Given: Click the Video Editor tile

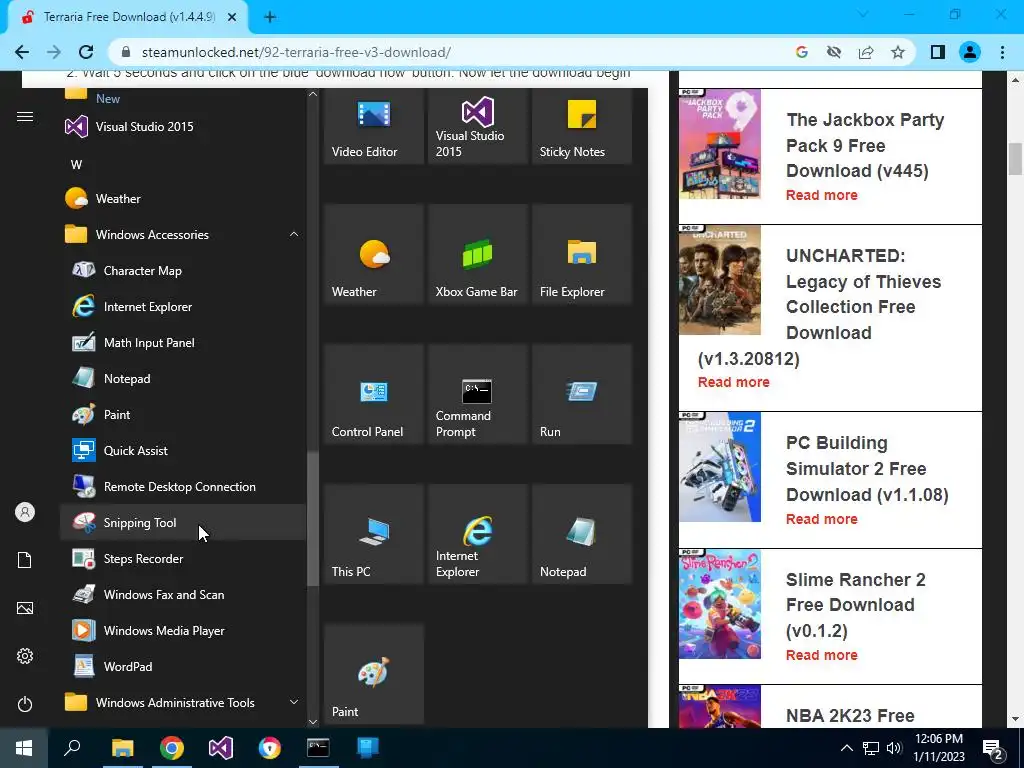Looking at the screenshot, I should 374,126.
